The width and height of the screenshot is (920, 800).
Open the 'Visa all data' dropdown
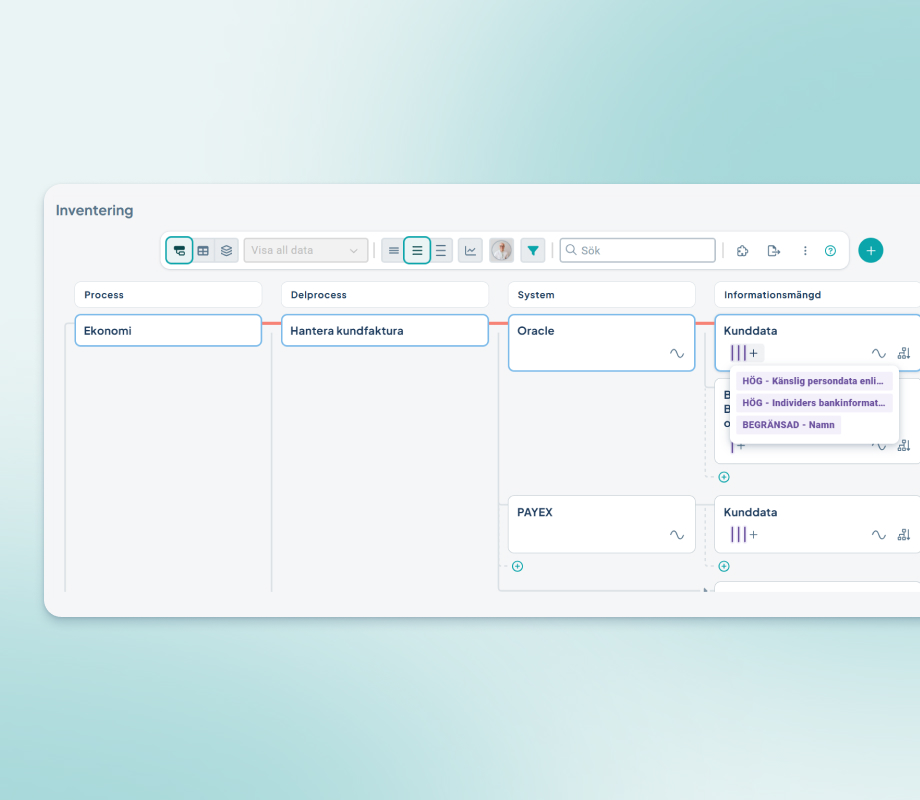click(306, 250)
